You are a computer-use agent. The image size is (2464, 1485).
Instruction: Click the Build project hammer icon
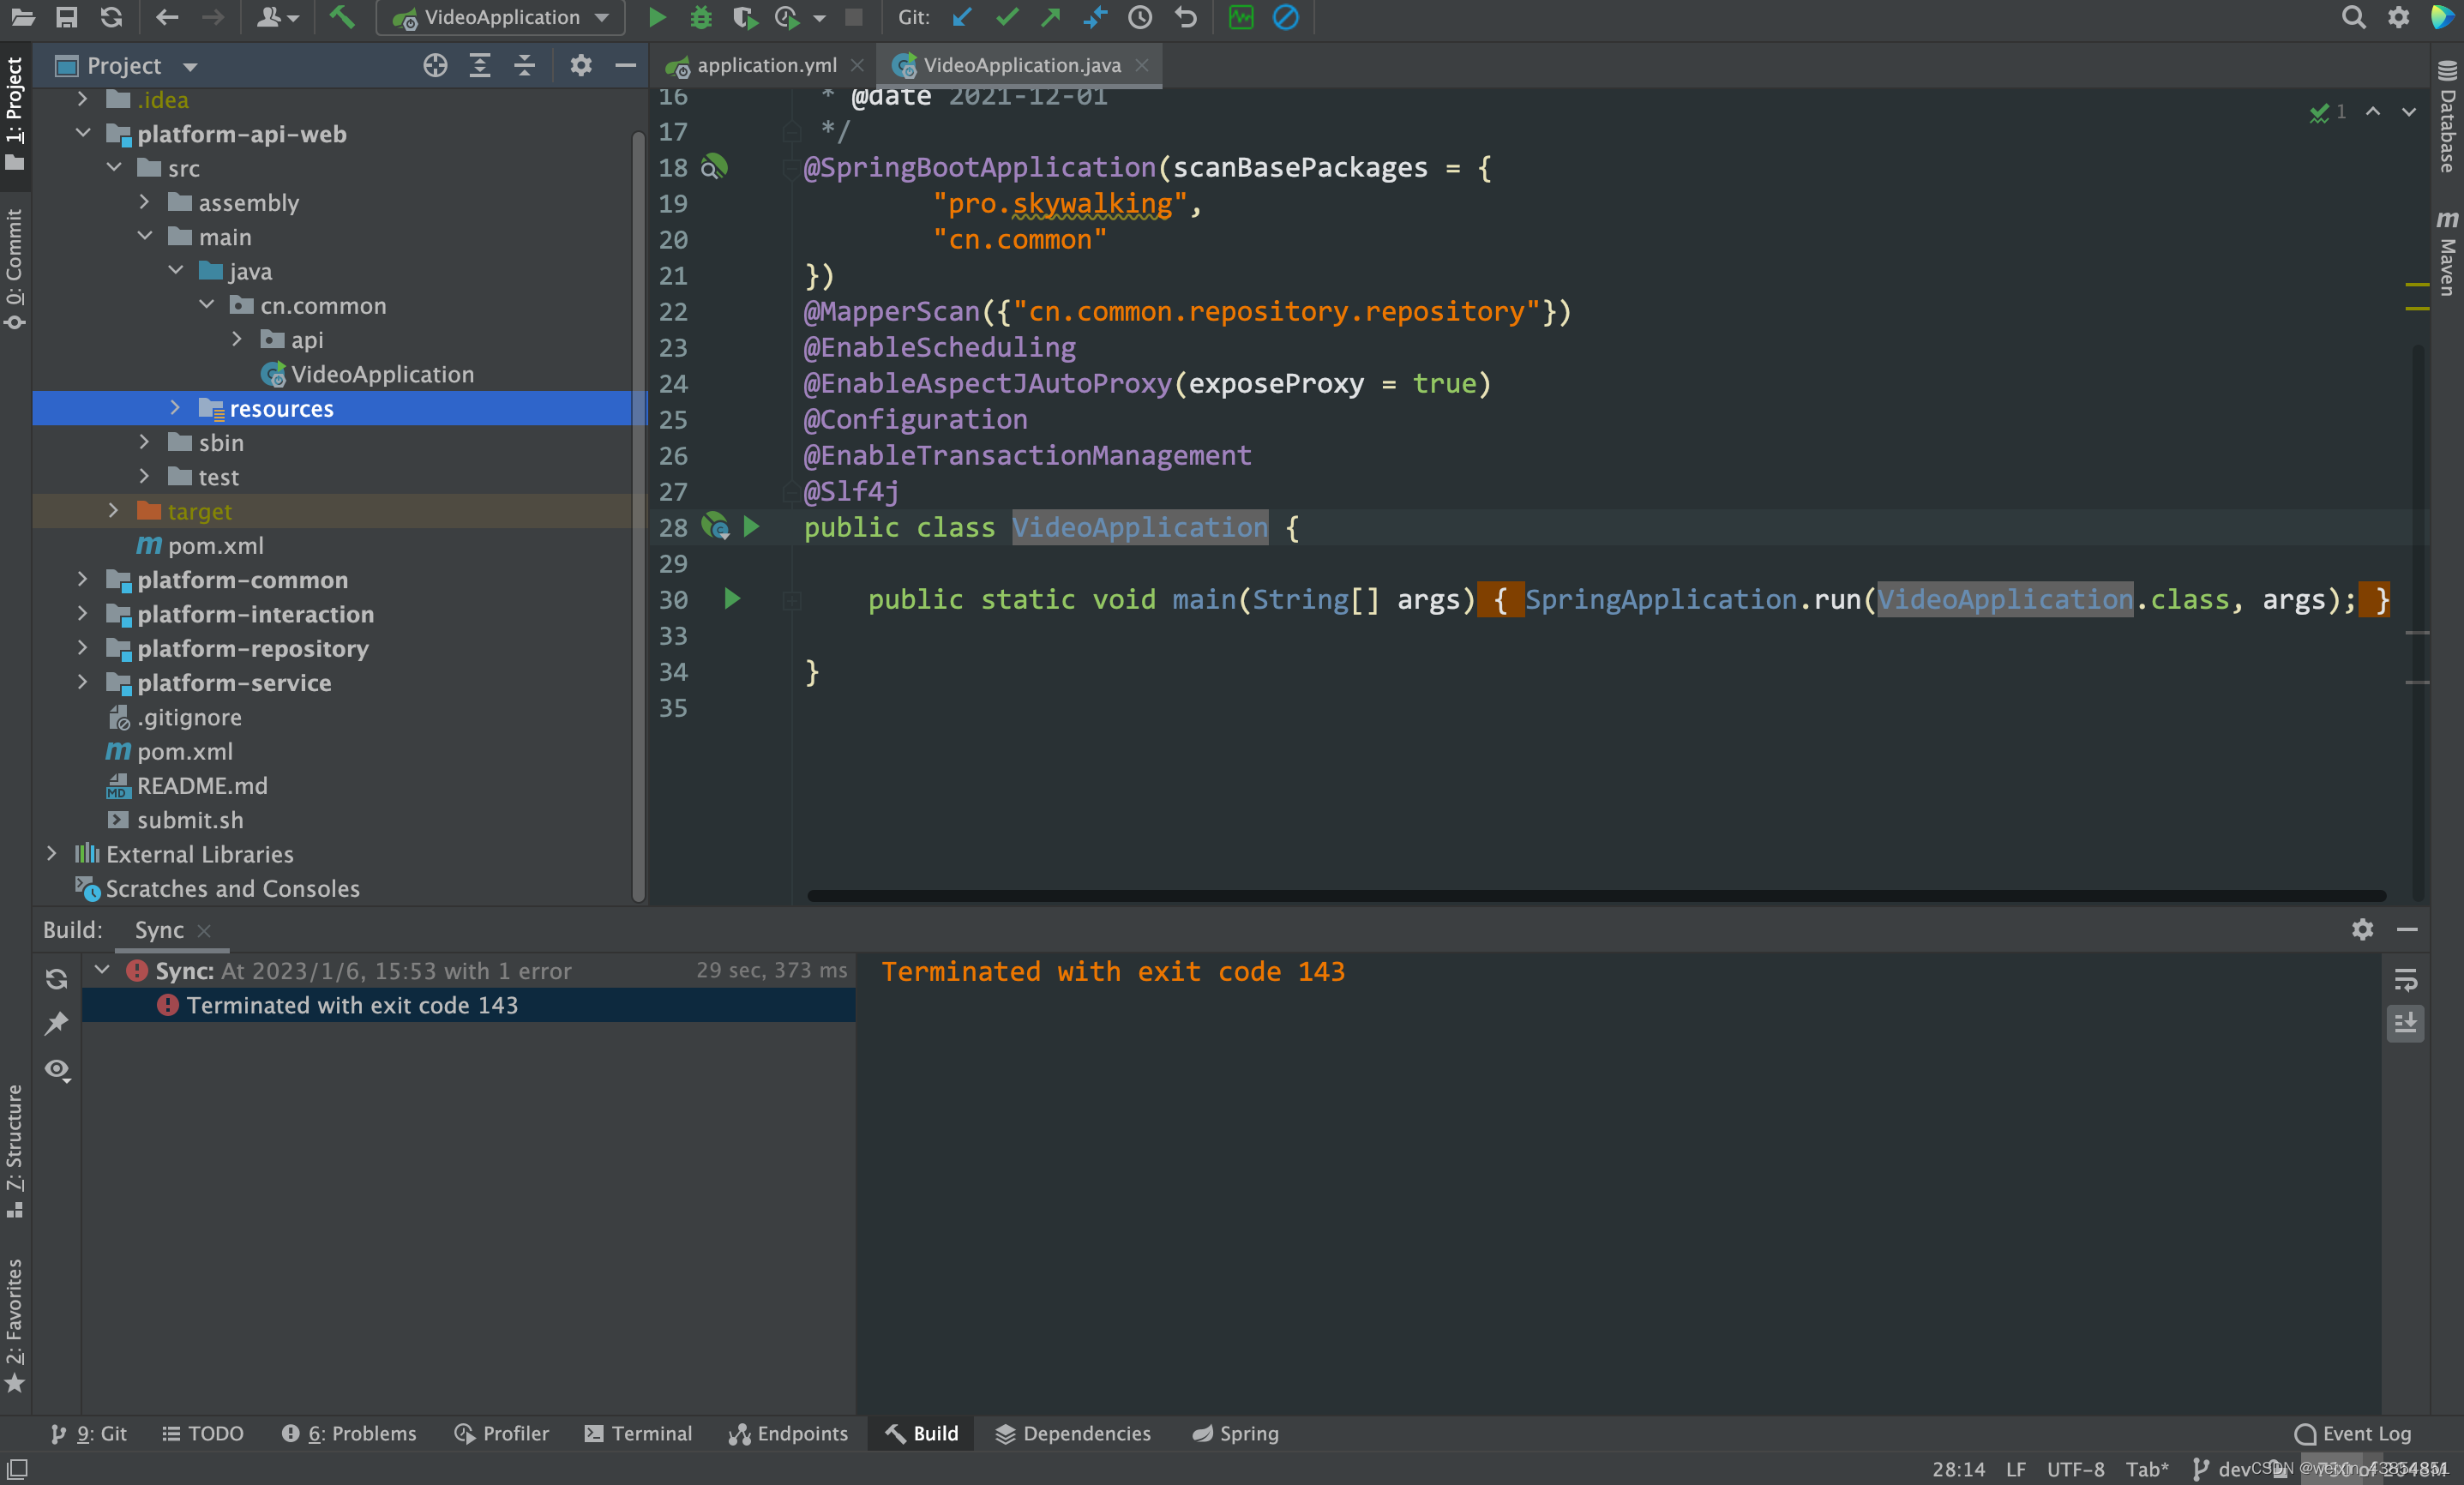point(342,17)
